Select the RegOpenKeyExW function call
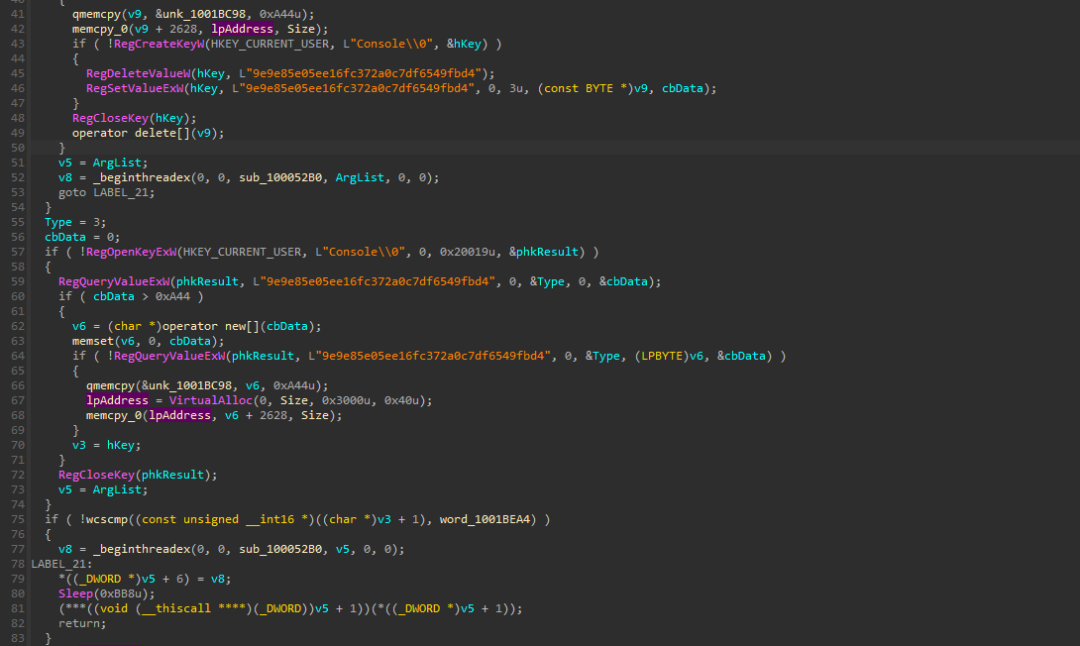The width and height of the screenshot is (1080, 646). [132, 252]
